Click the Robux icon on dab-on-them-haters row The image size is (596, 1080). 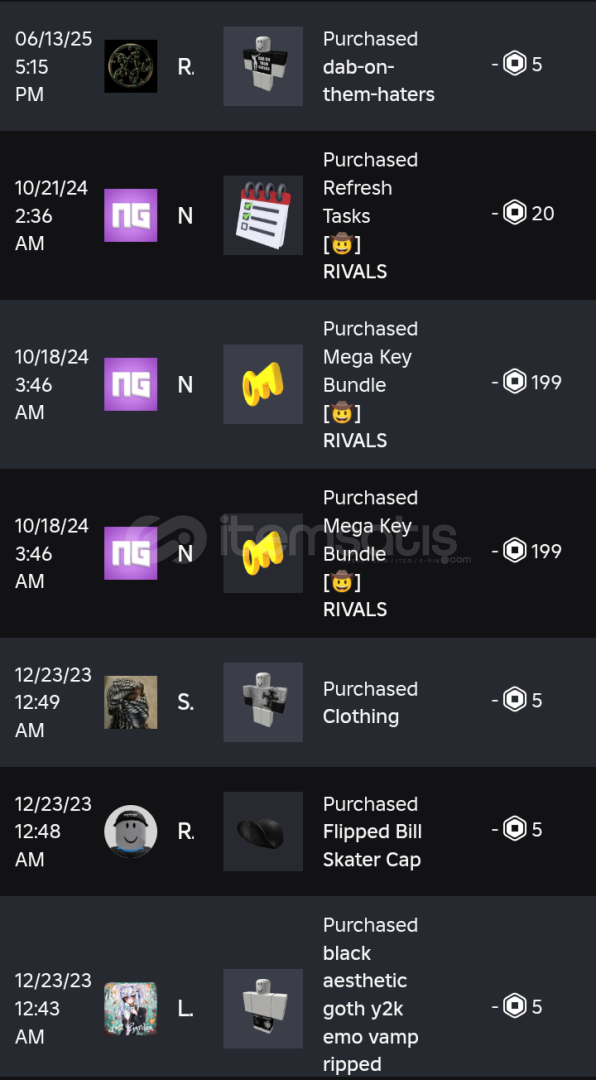[515, 64]
